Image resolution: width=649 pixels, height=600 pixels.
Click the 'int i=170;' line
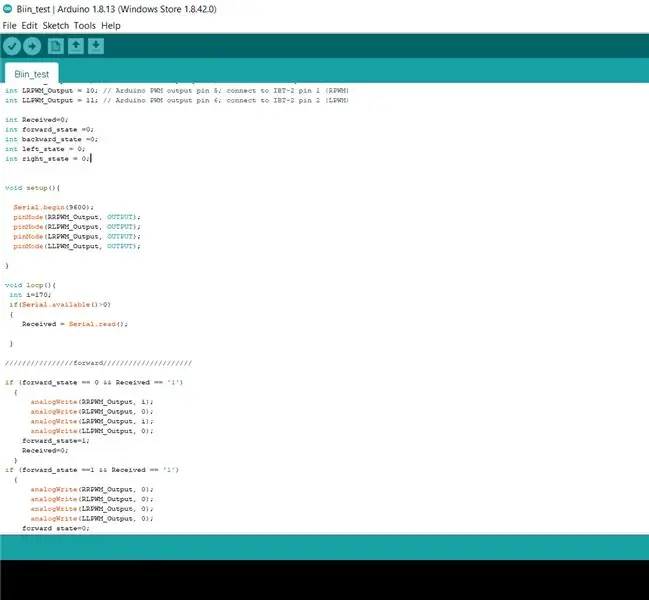[30, 295]
